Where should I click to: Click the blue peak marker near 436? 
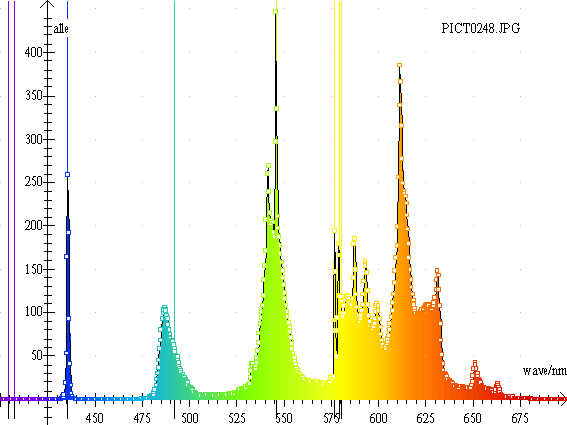[67, 174]
